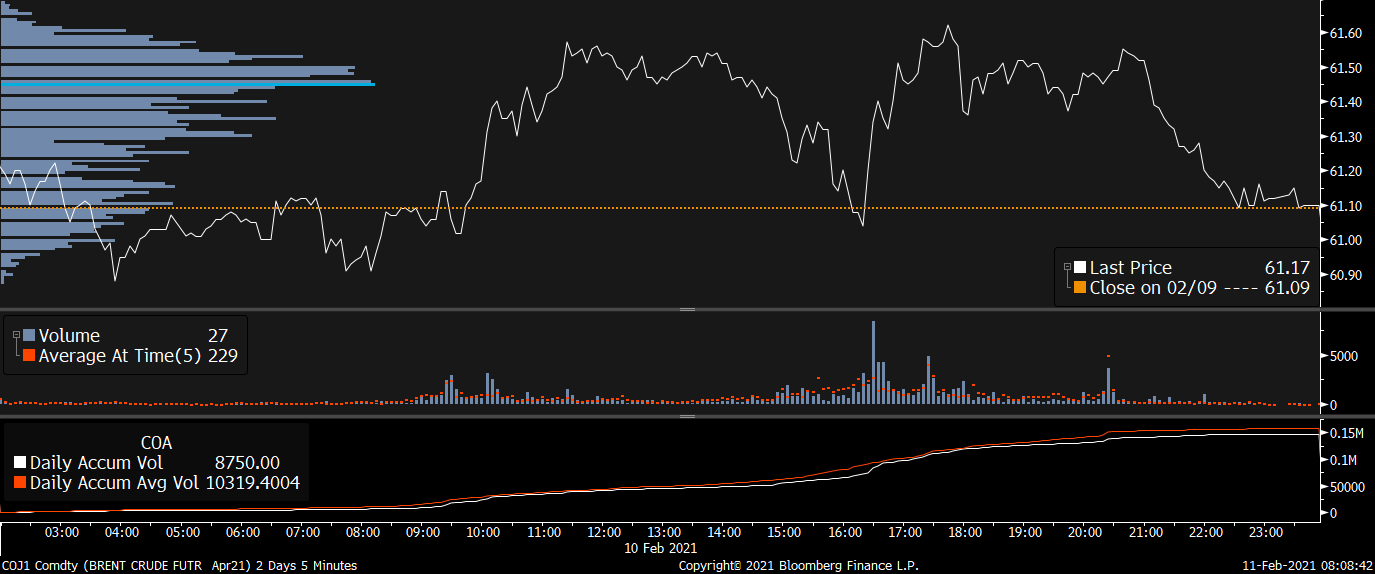
Task: Click the 0.1M accumulated volume axis label
Action: (1343, 460)
